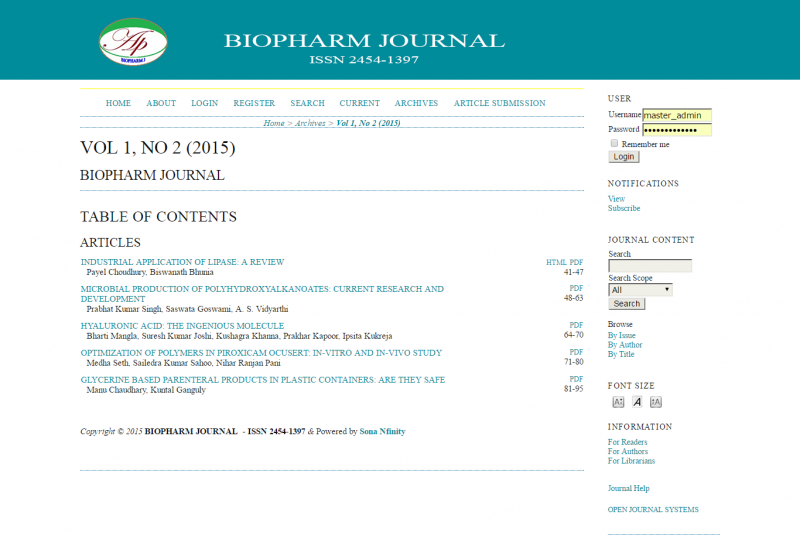
Task: Browse By Title link
Action: [621, 354]
